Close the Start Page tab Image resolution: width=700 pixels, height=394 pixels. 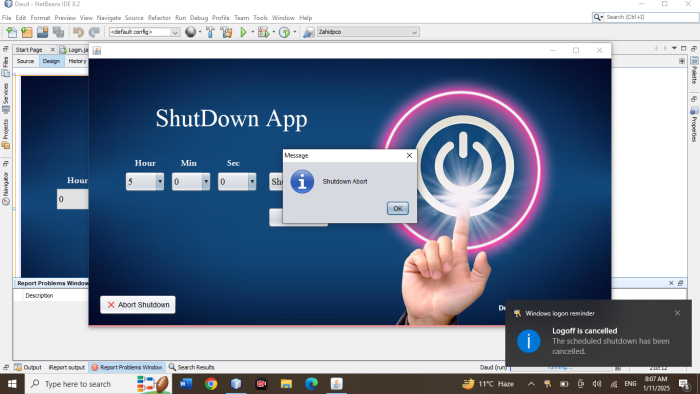click(52, 50)
